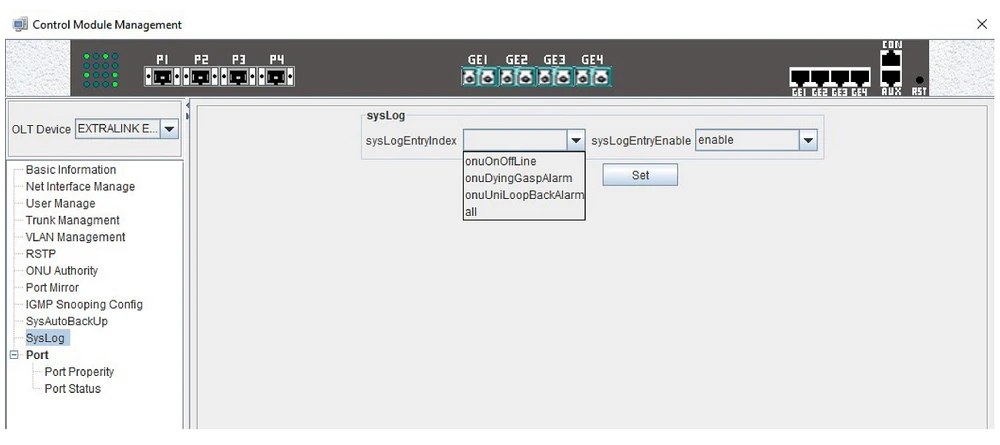The height and width of the screenshot is (445, 1000).
Task: Click the status LED indicator grid
Action: point(100,70)
